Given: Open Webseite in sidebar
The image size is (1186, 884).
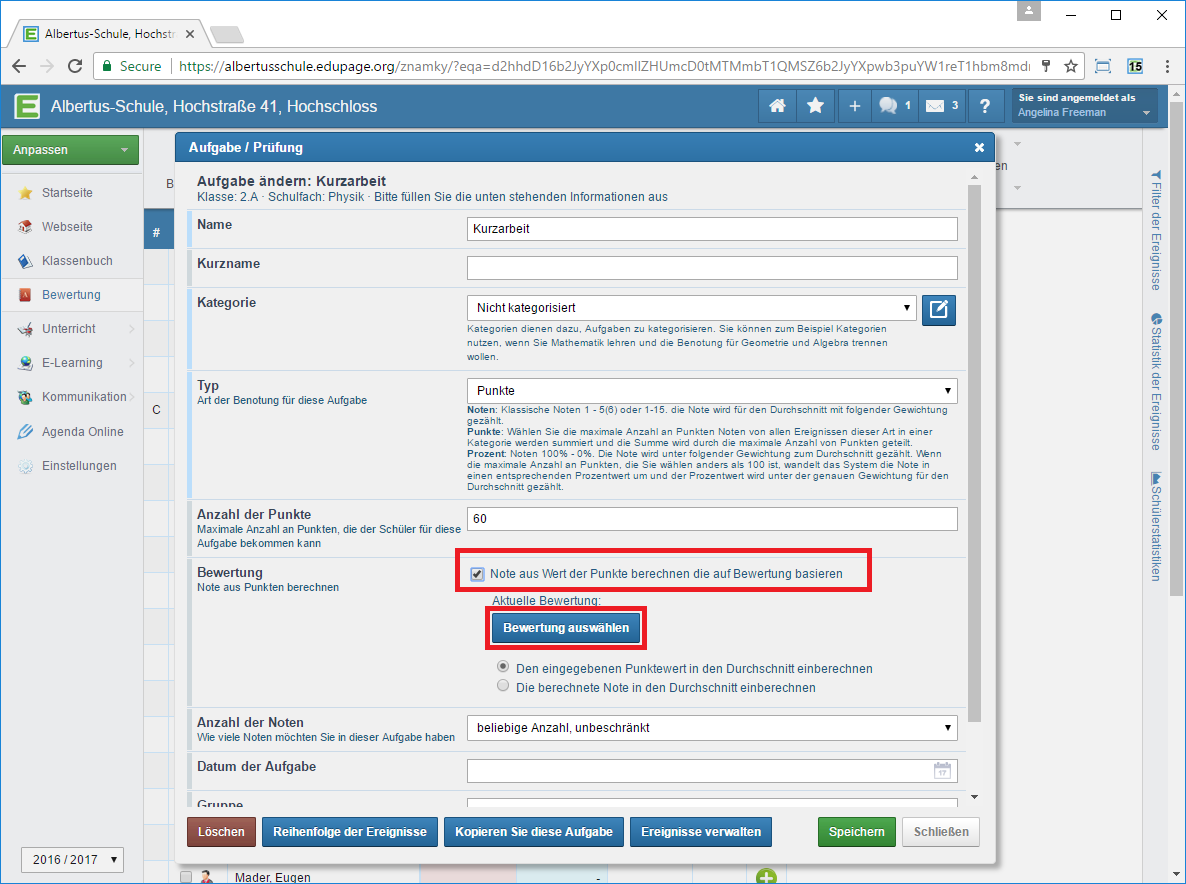Looking at the screenshot, I should pyautogui.click(x=67, y=227).
